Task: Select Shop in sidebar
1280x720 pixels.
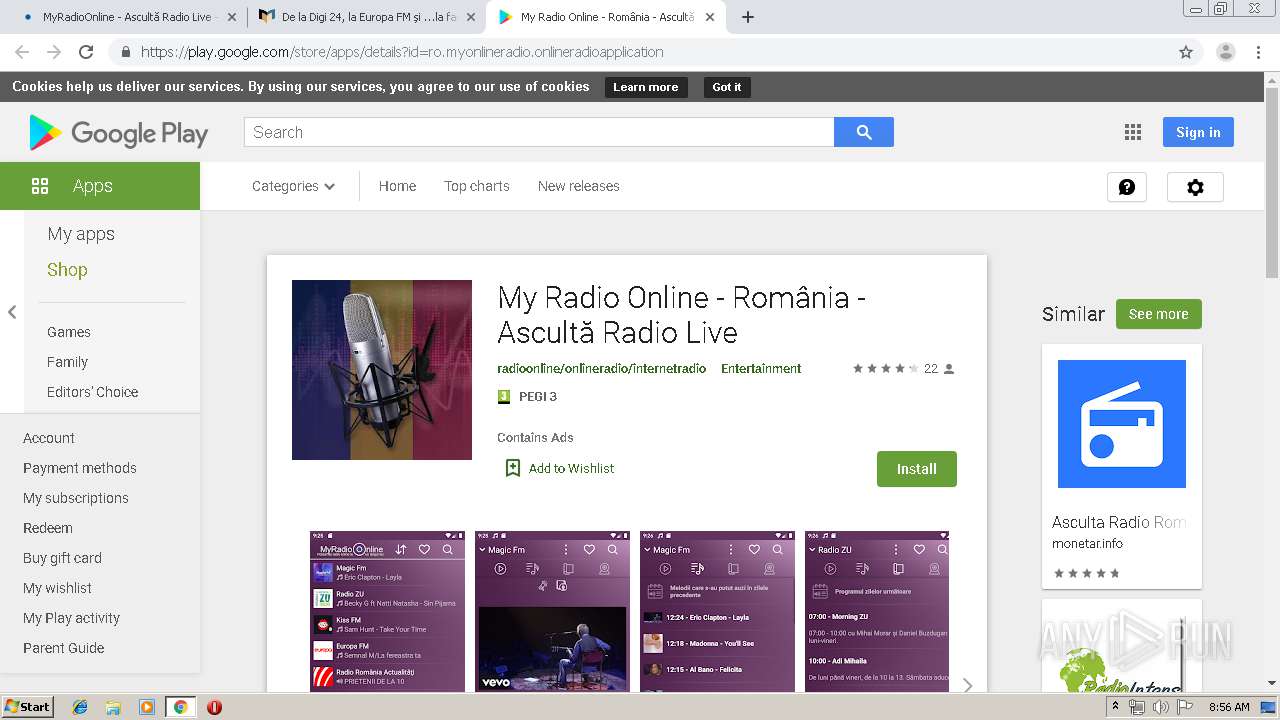Action: coord(67,270)
